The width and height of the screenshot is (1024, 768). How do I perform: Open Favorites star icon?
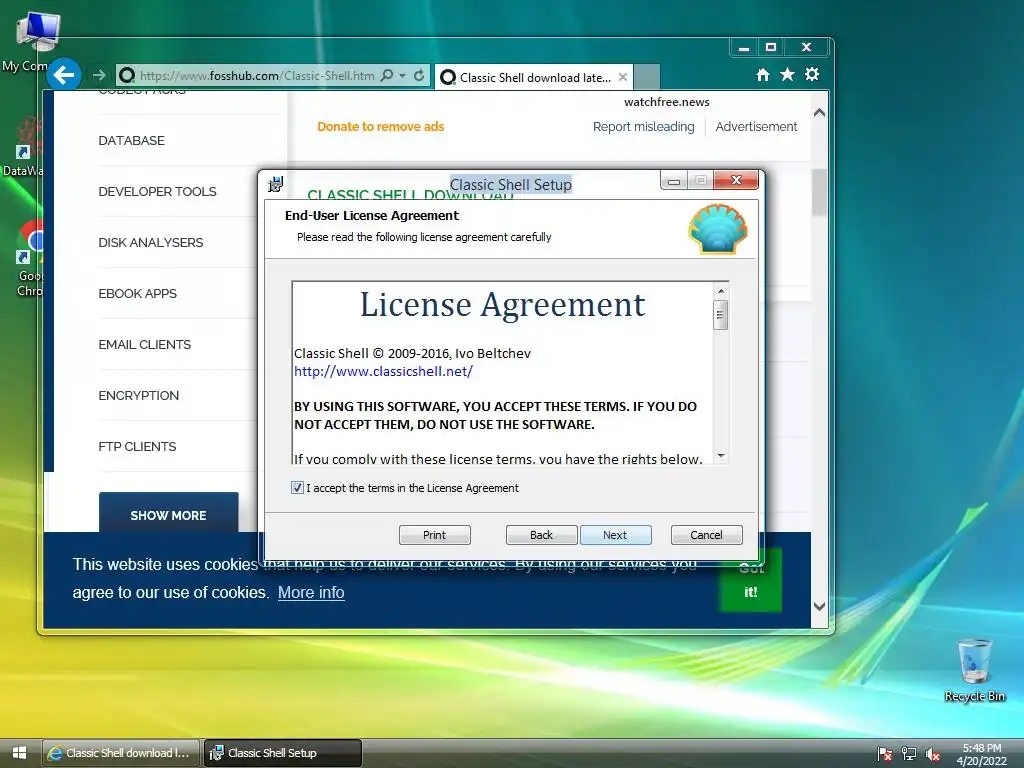click(x=787, y=75)
